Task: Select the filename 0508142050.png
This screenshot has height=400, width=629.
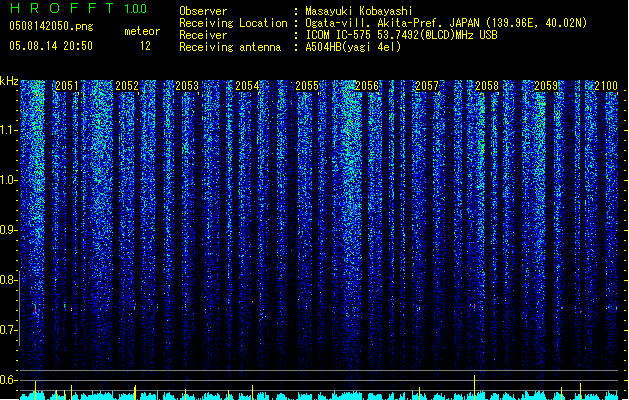Action: (x=51, y=26)
